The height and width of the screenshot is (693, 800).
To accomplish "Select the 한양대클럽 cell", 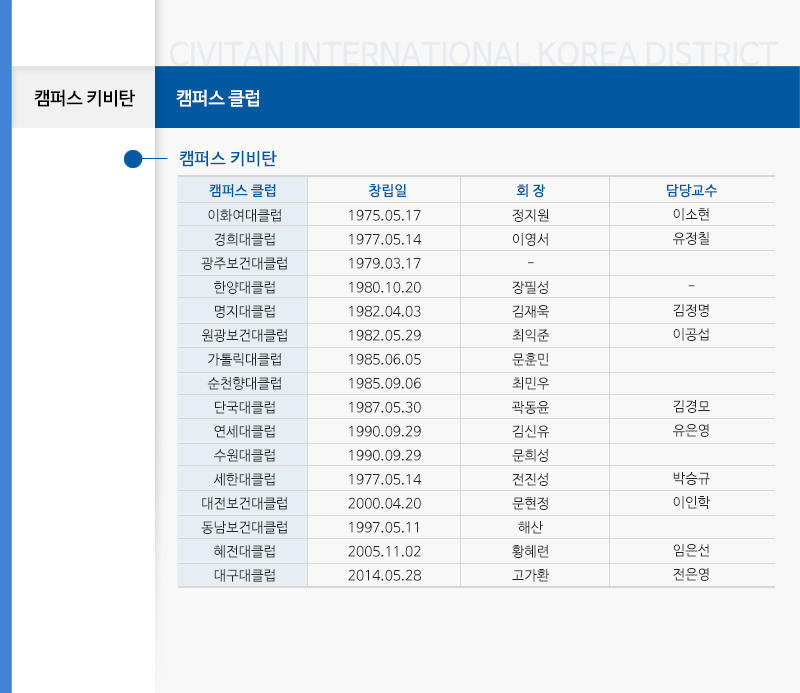I will pyautogui.click(x=244, y=287).
